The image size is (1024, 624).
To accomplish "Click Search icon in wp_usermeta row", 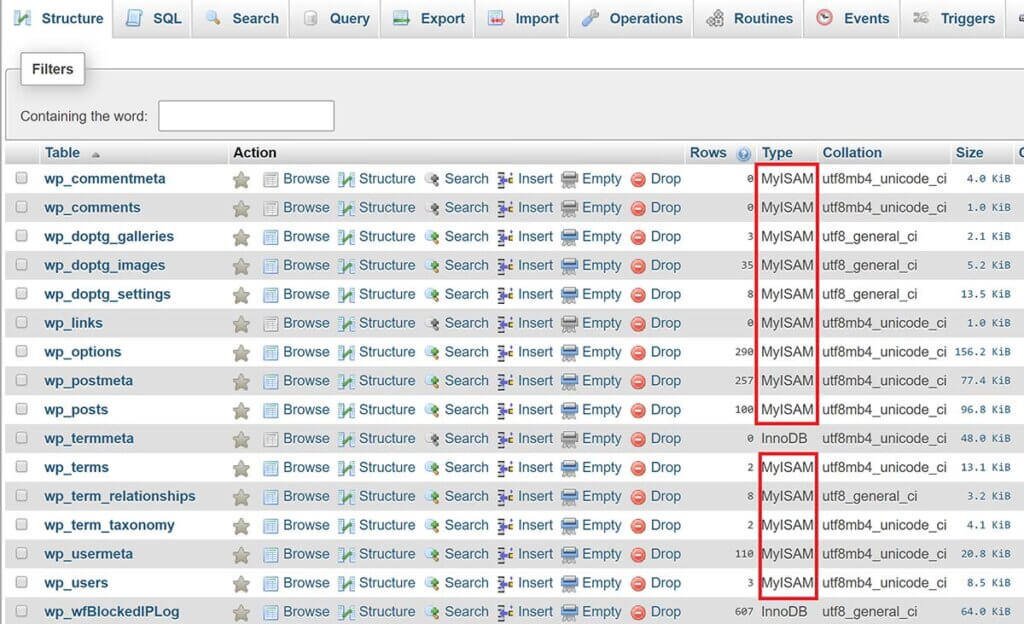I will point(432,554).
